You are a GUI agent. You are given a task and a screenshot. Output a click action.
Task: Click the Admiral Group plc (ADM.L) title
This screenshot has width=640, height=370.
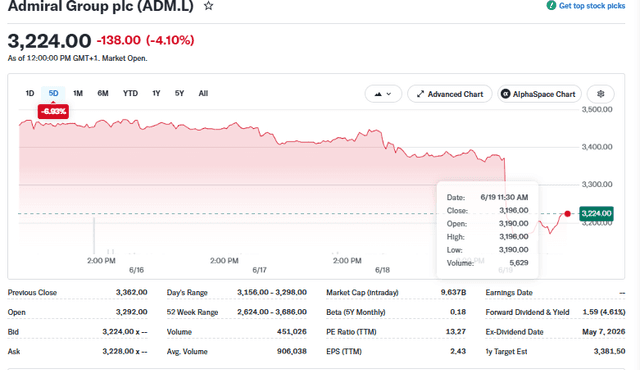[x=100, y=6]
